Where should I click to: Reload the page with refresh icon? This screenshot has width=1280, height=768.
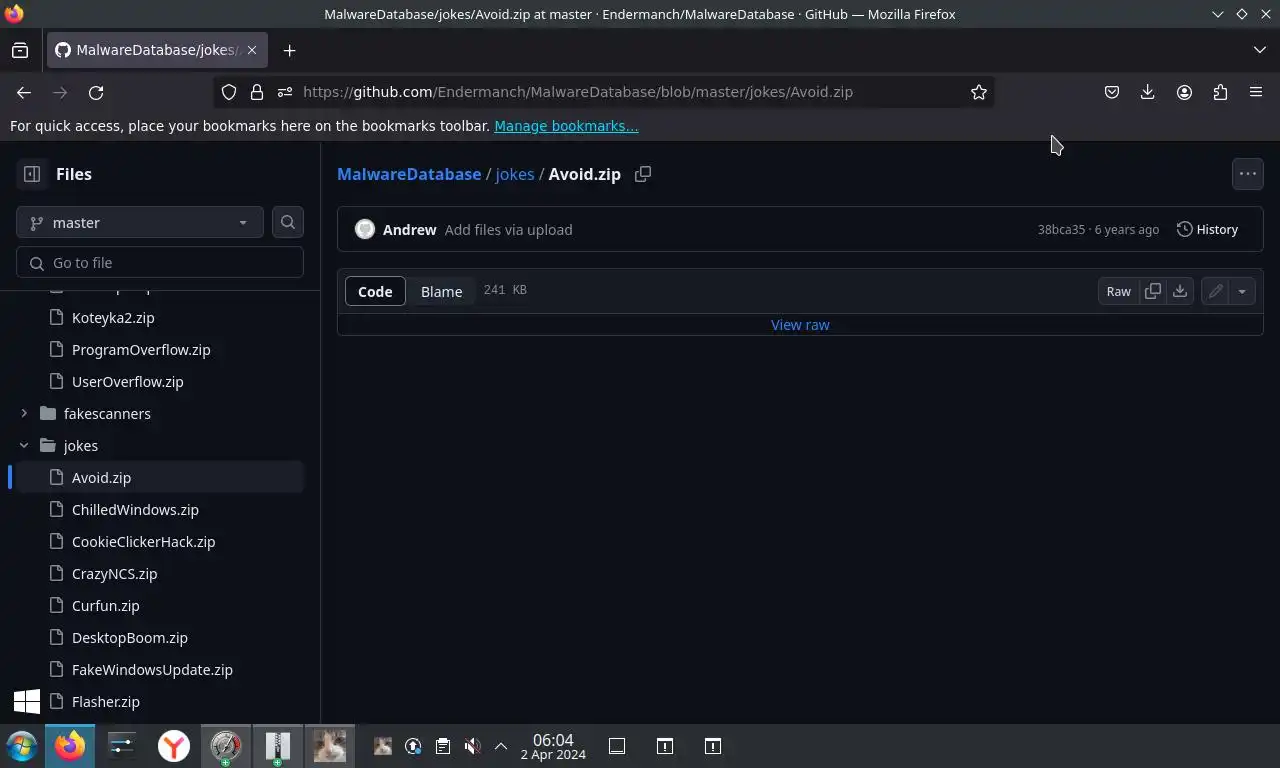pyautogui.click(x=96, y=92)
